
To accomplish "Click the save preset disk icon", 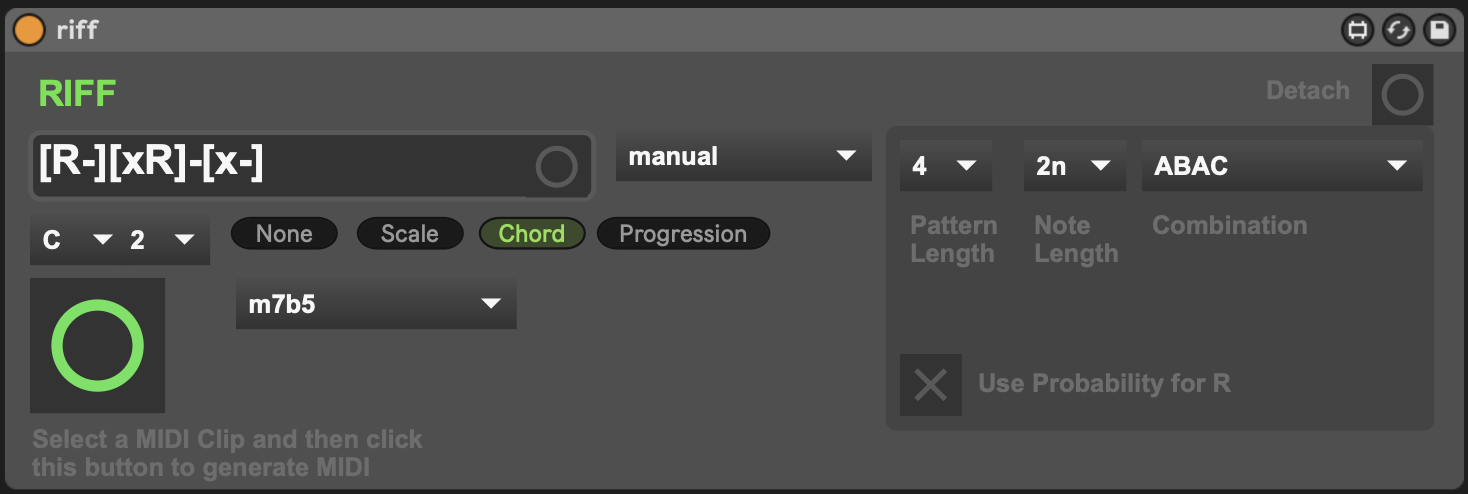I will 1439,30.
